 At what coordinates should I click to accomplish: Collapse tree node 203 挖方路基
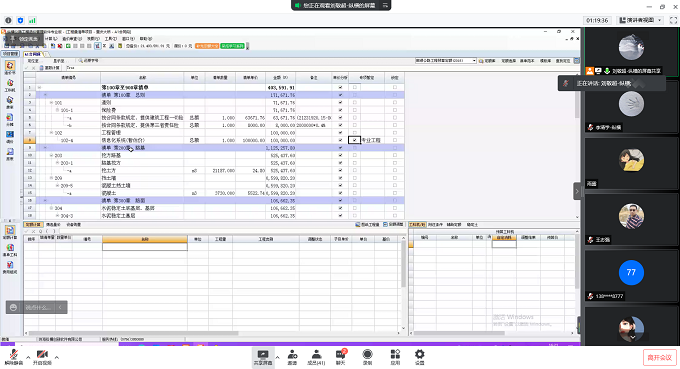[x=51, y=155]
